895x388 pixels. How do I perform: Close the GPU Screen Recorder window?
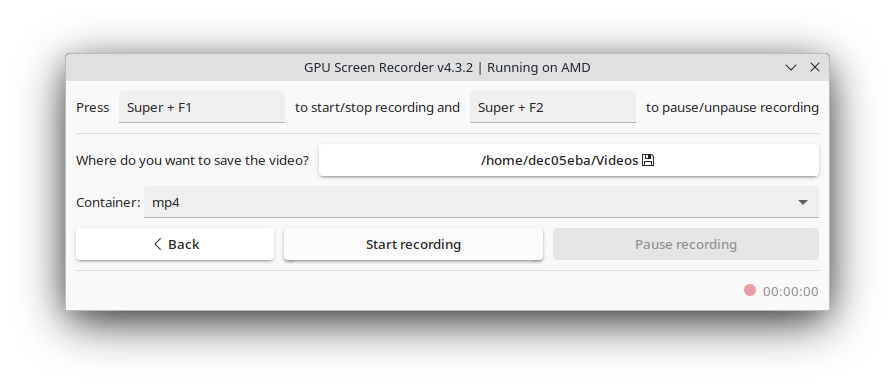(815, 67)
